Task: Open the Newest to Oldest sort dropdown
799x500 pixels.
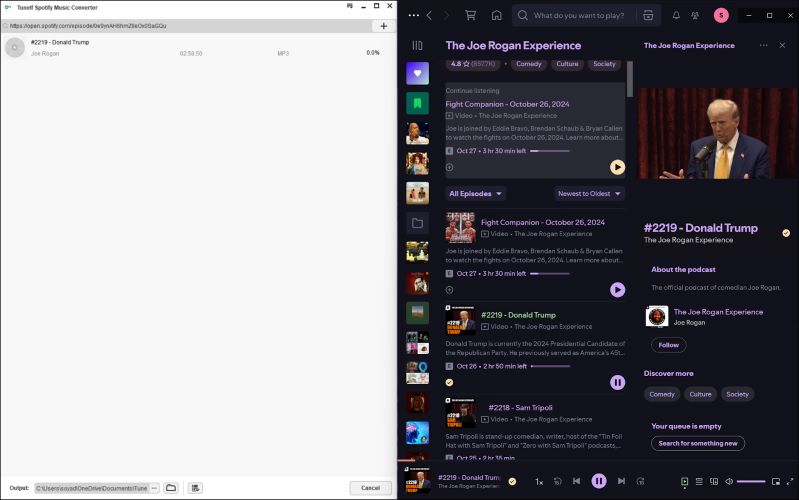Action: pos(589,194)
